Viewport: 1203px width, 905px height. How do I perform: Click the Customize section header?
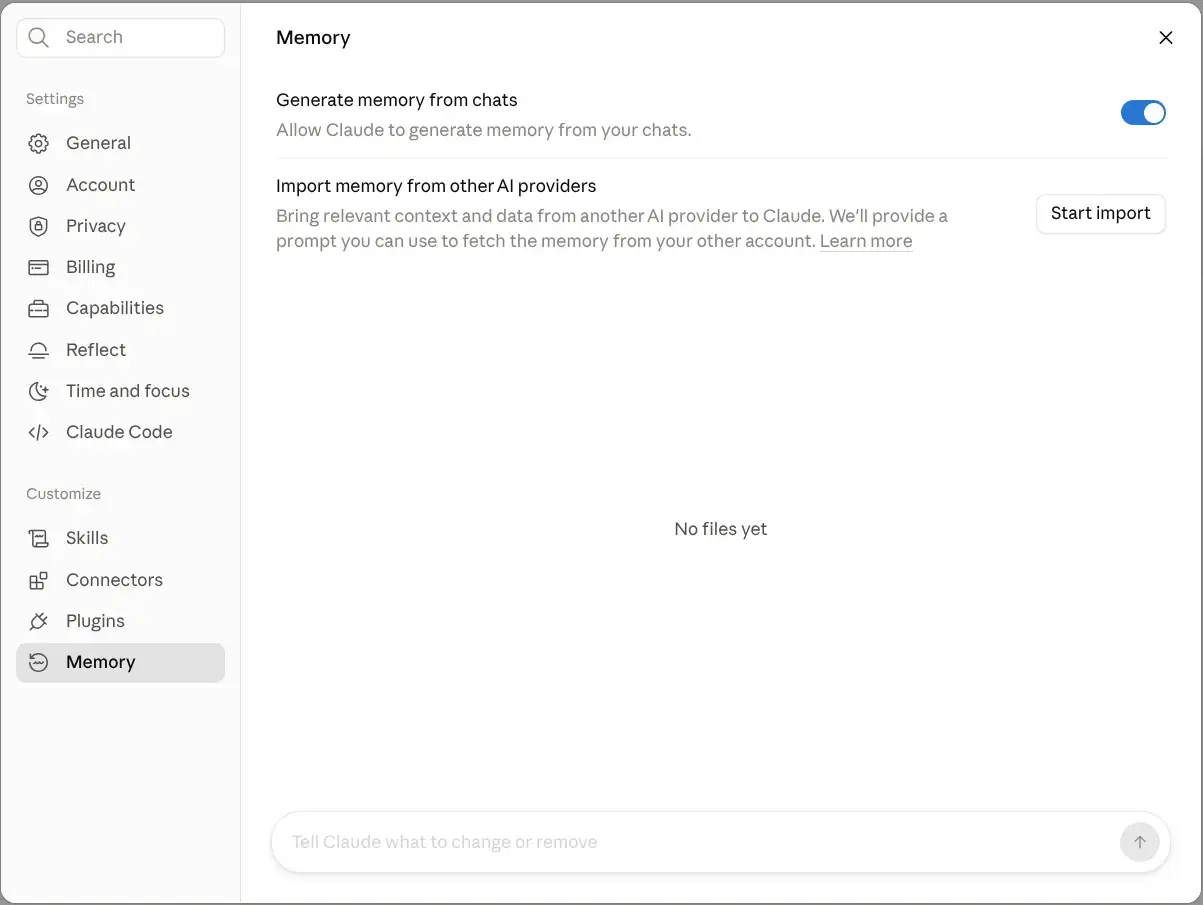pos(63,494)
